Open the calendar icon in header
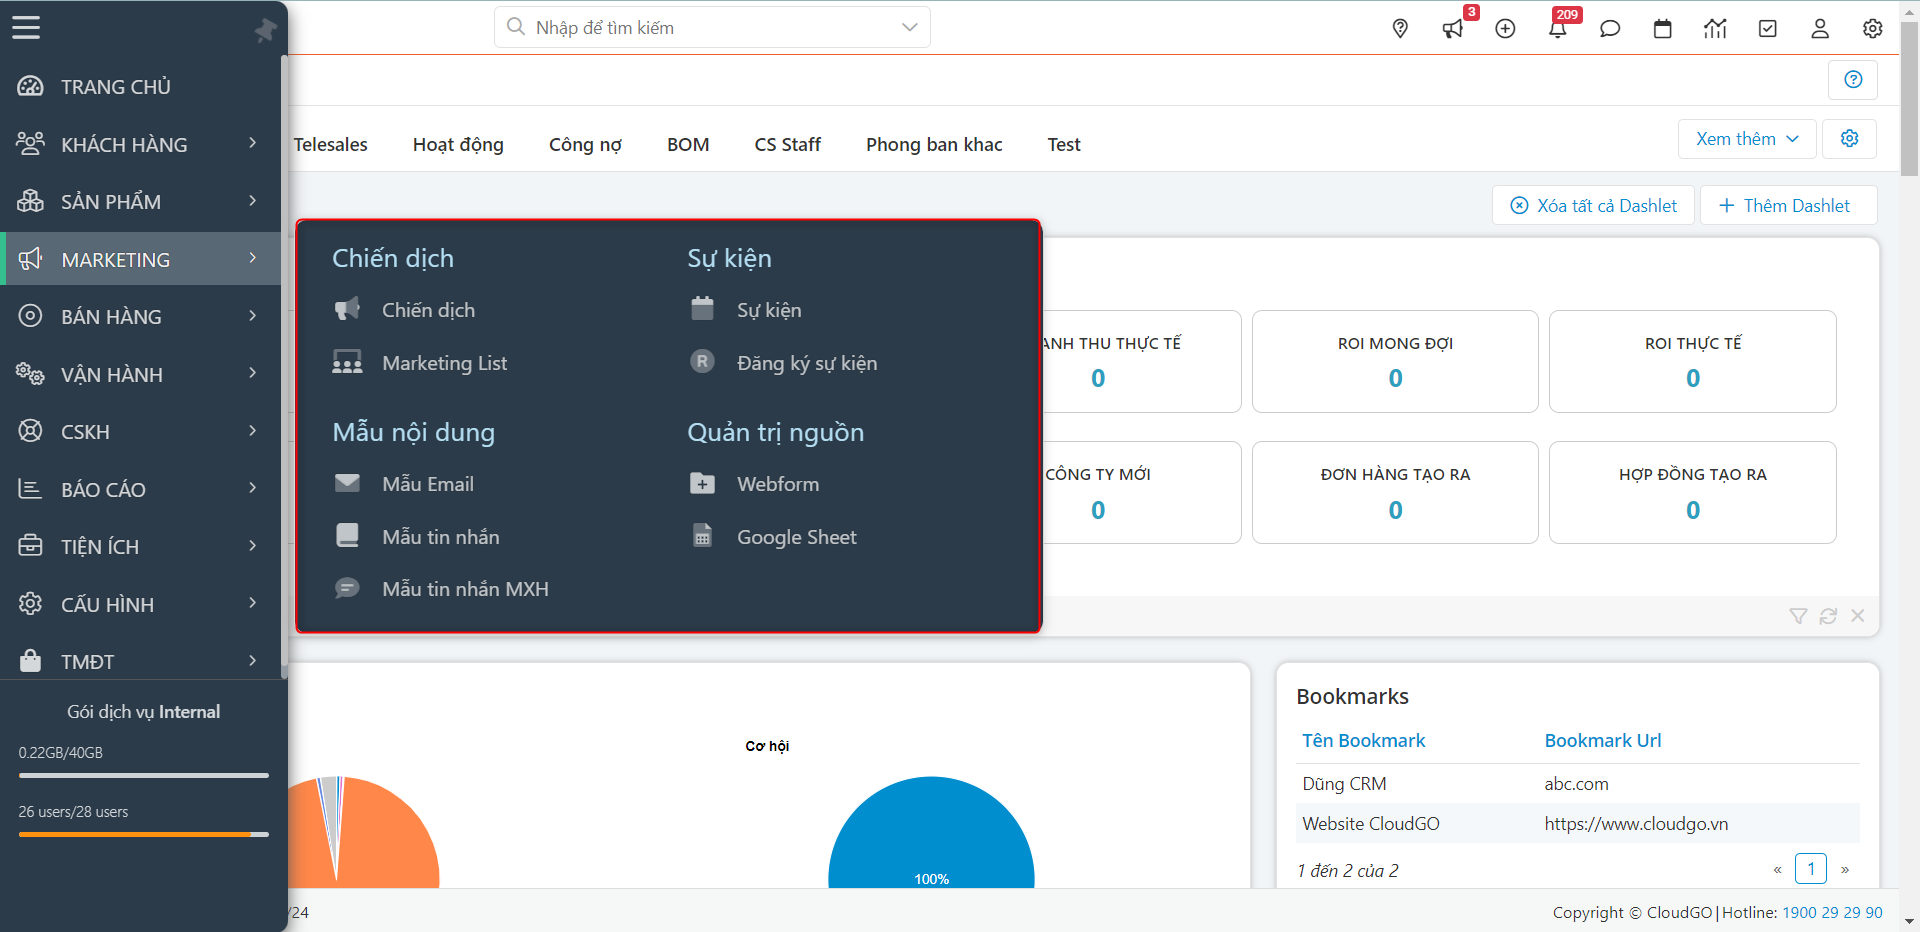Screen dimensions: 1920x932 (x=1662, y=29)
